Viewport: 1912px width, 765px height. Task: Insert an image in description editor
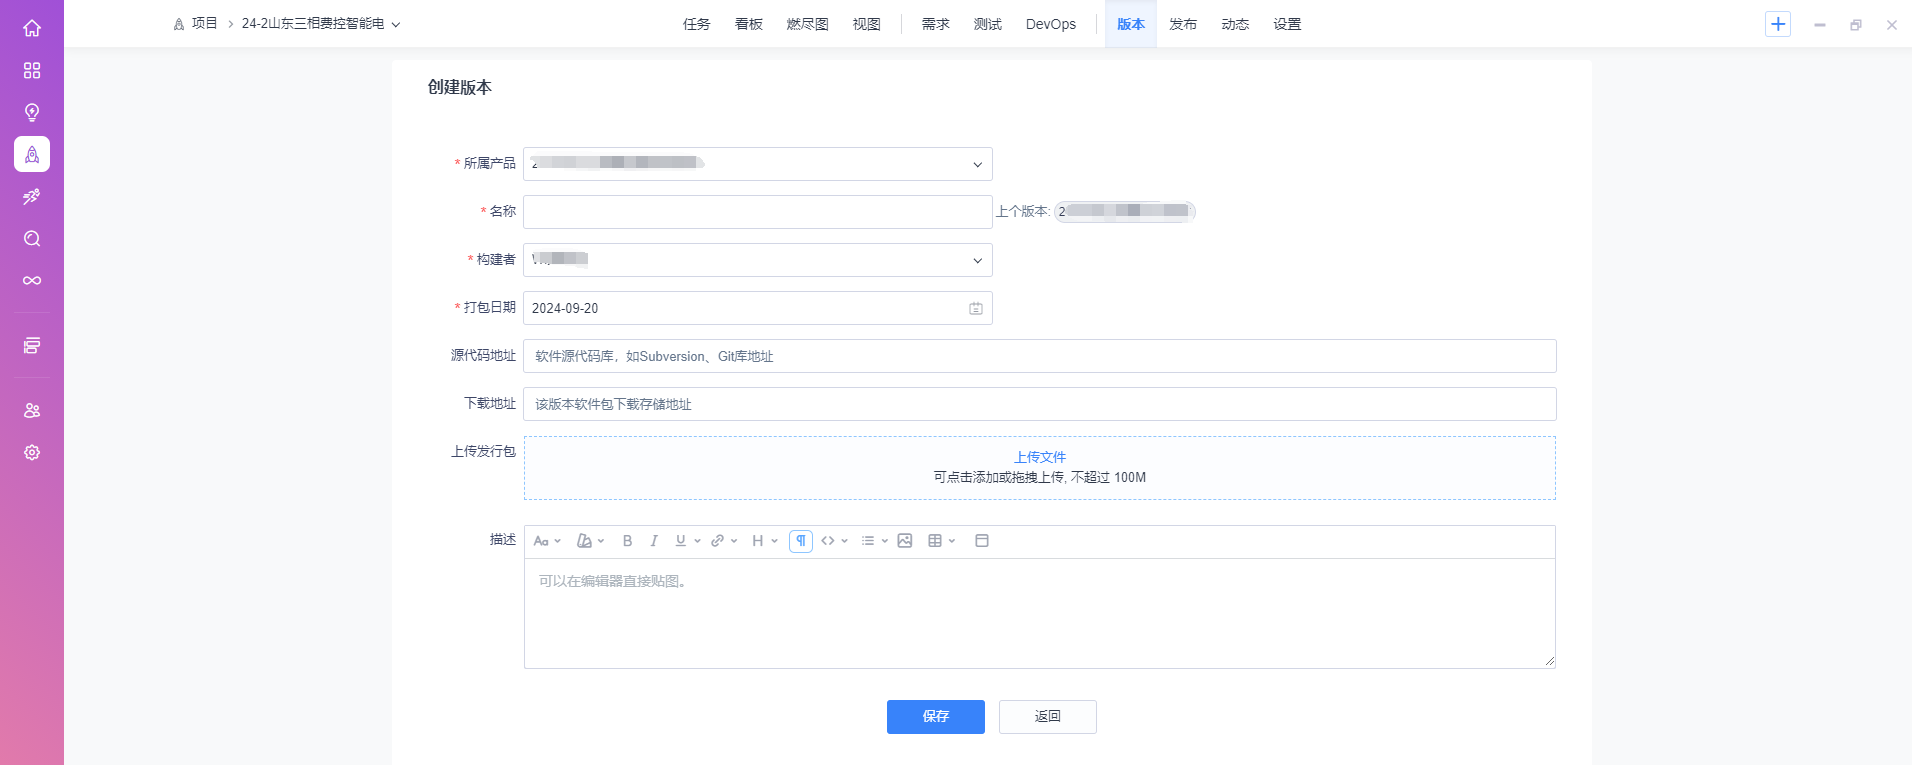click(905, 541)
